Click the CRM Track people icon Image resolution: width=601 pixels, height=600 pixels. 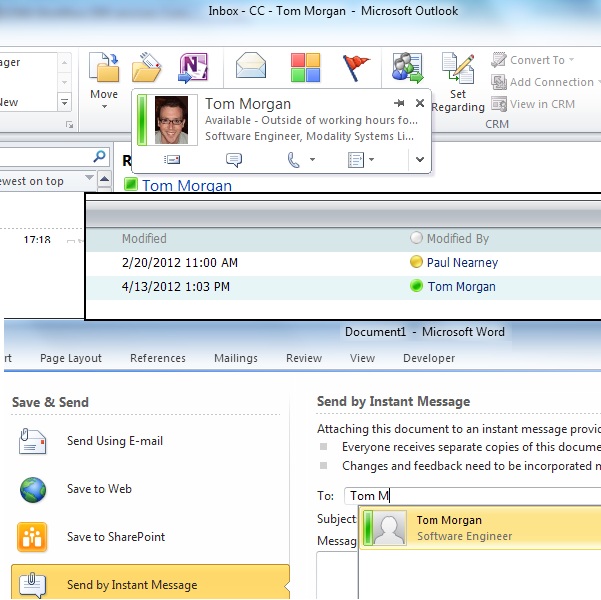407,68
